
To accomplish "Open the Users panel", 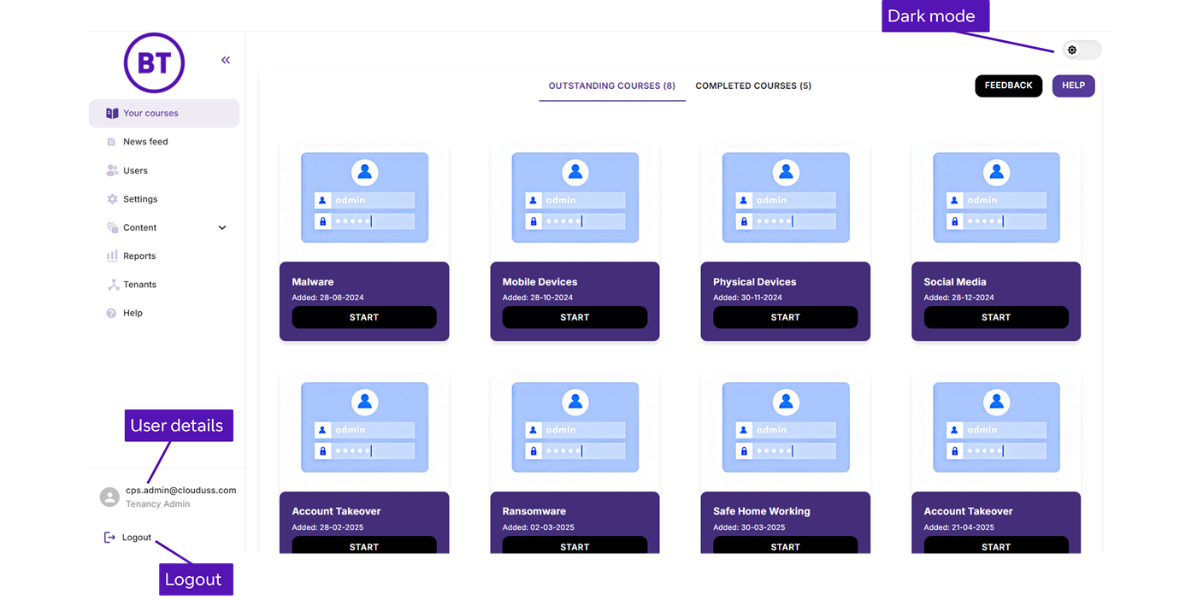I will 110,170.
